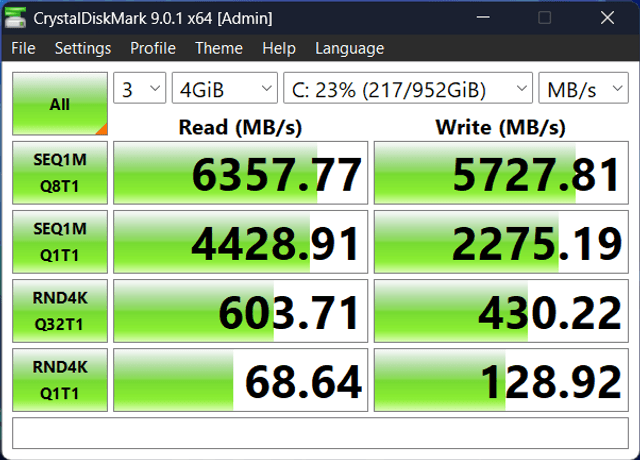Open the test count dropdown showing 3
The width and height of the screenshot is (640, 460).
click(140, 88)
